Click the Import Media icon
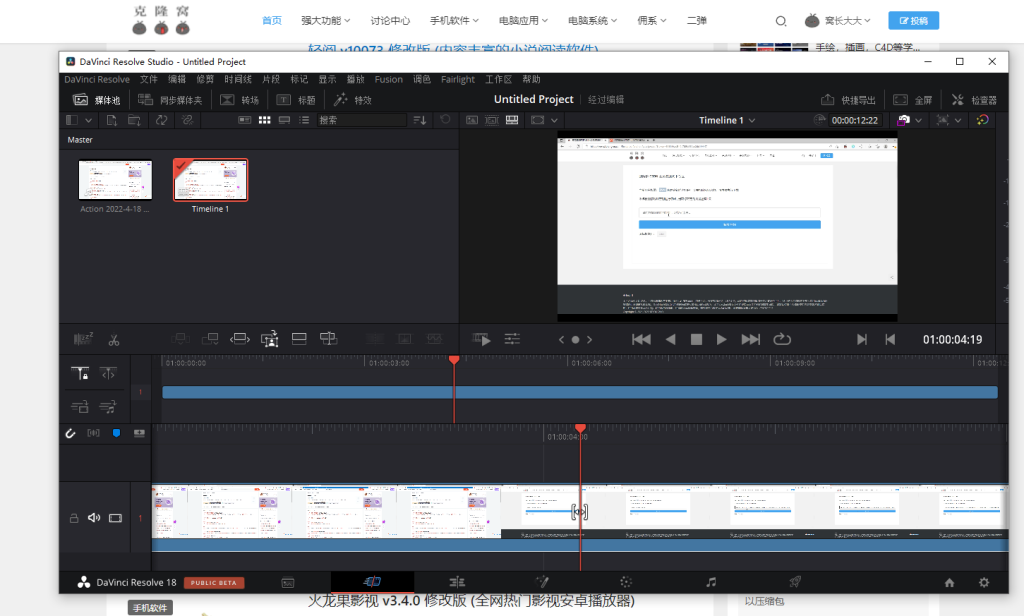The image size is (1024, 616). (112, 120)
